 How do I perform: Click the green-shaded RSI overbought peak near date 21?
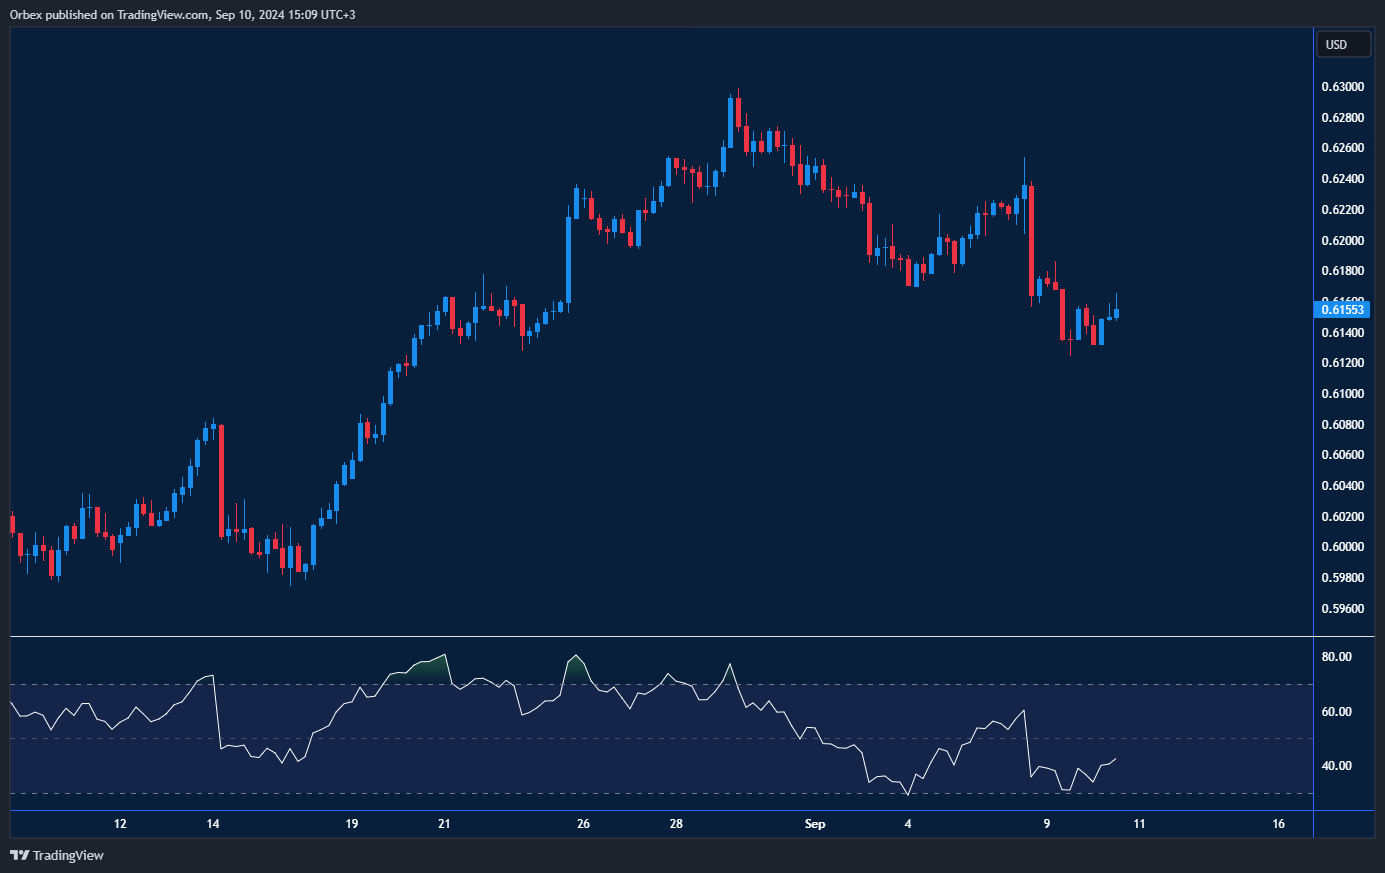[x=430, y=666]
